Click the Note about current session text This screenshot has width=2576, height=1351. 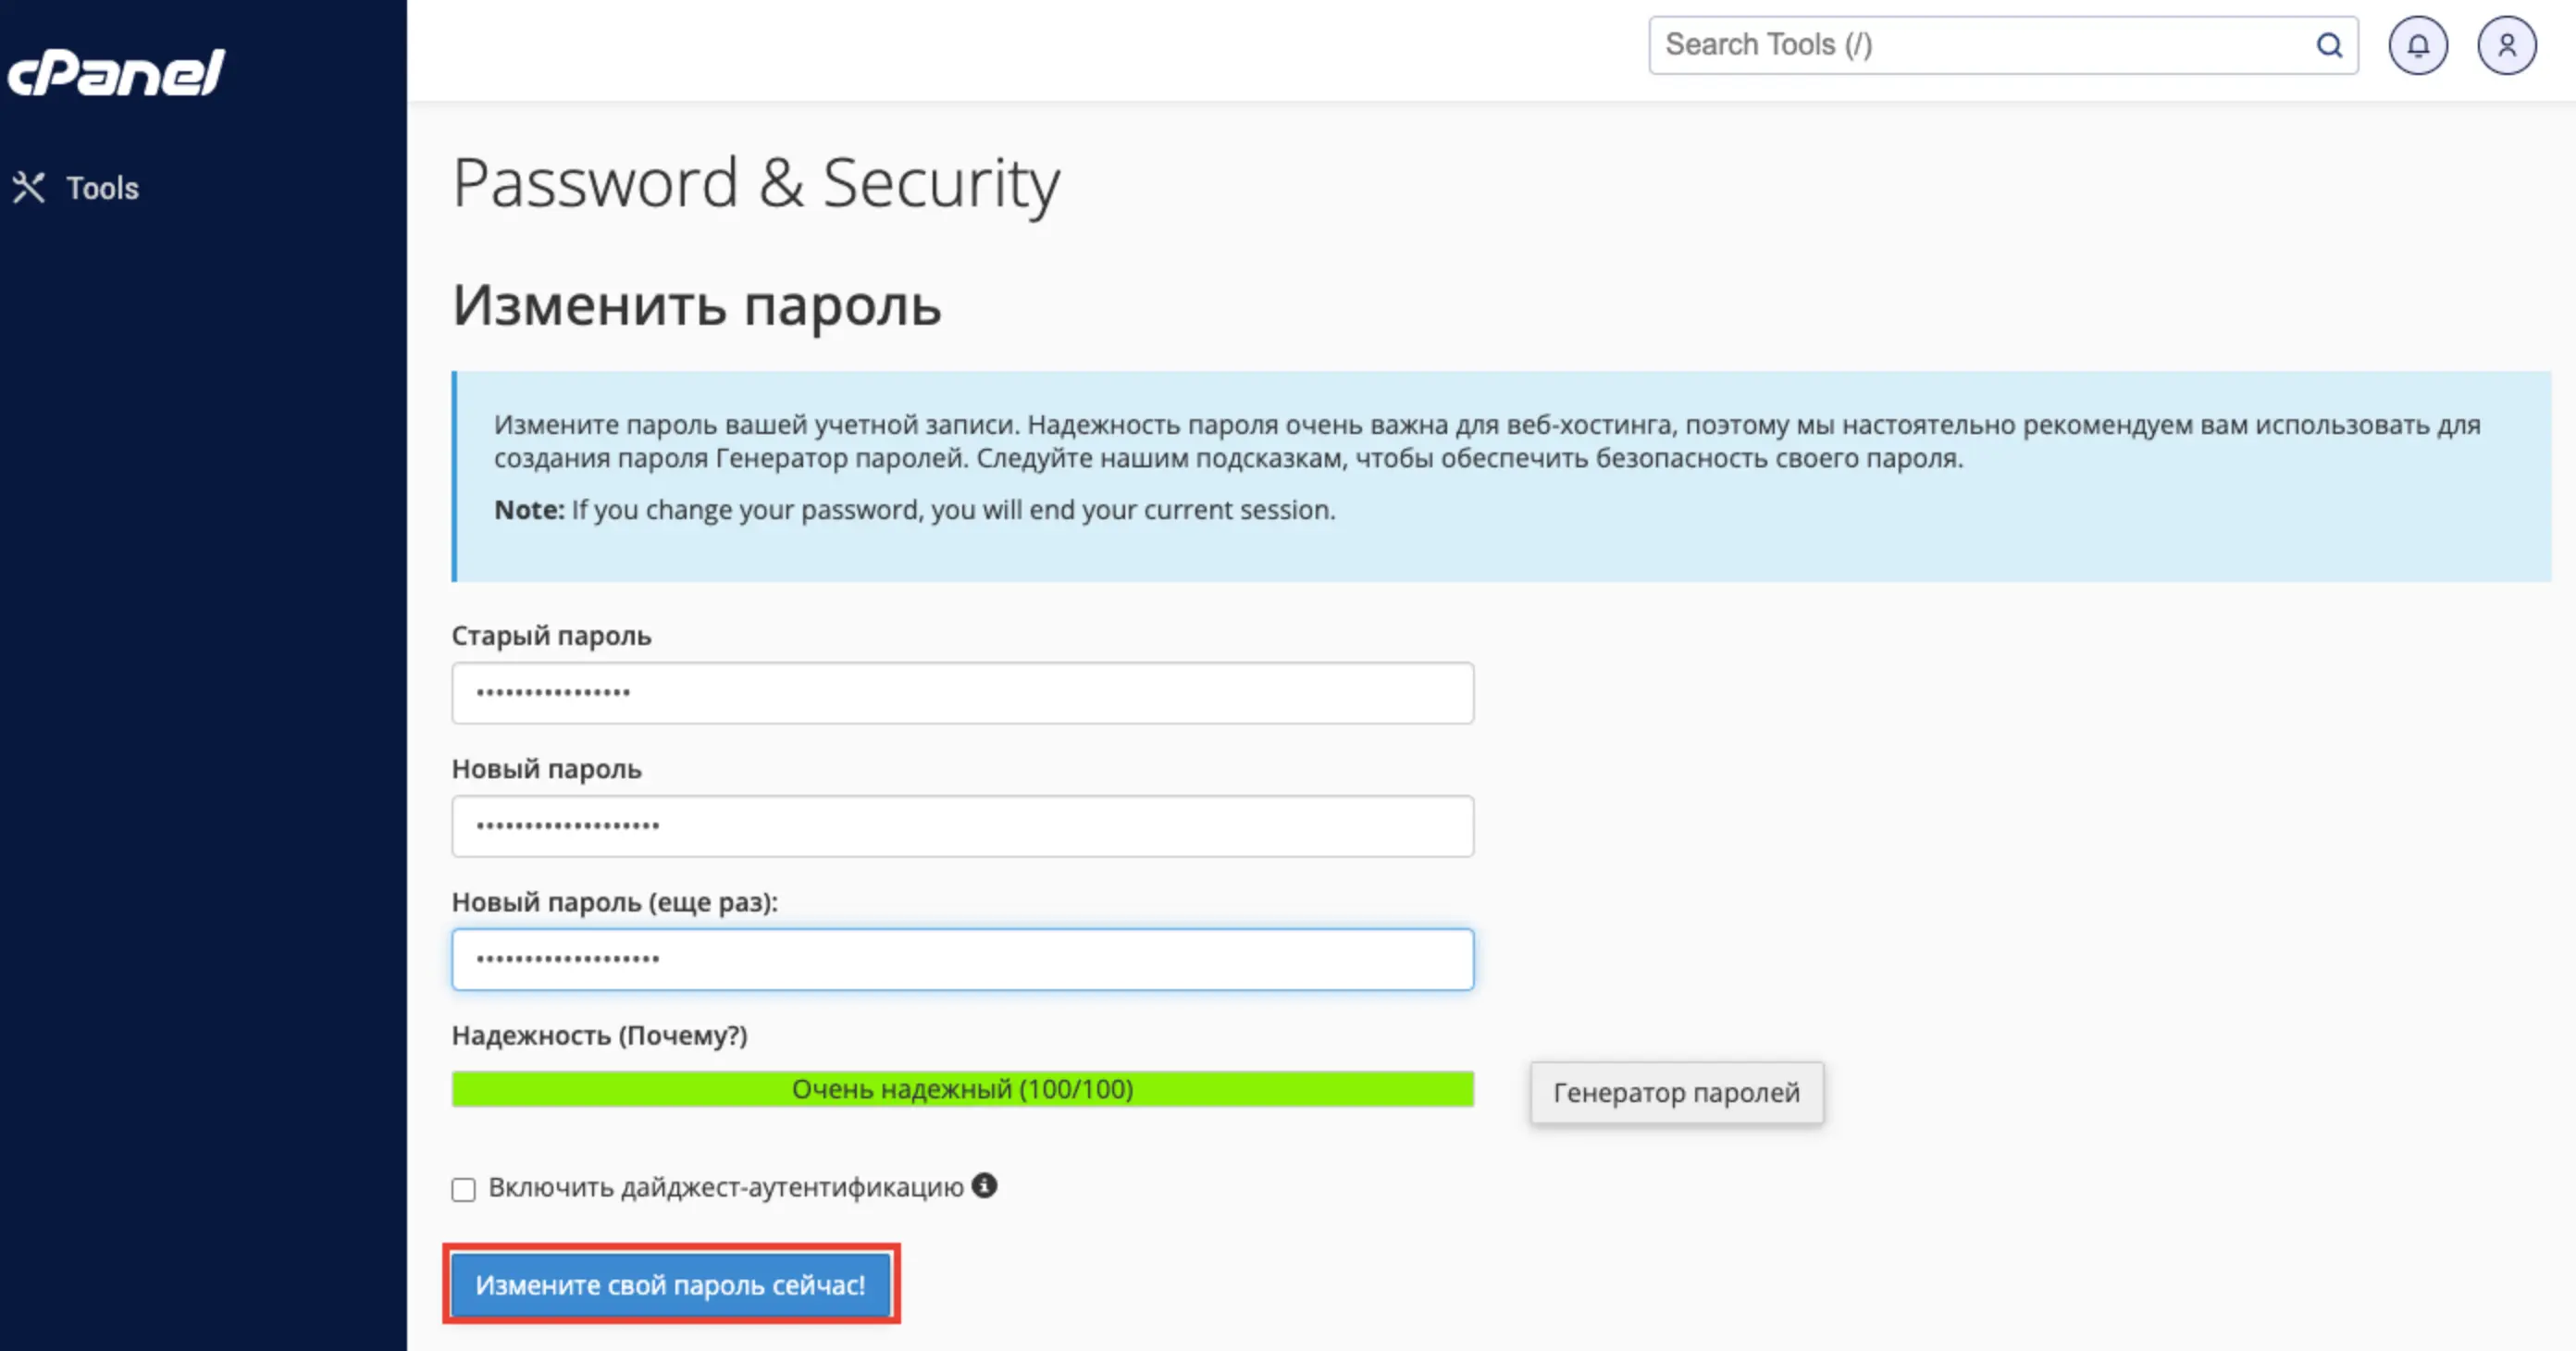[x=915, y=510]
